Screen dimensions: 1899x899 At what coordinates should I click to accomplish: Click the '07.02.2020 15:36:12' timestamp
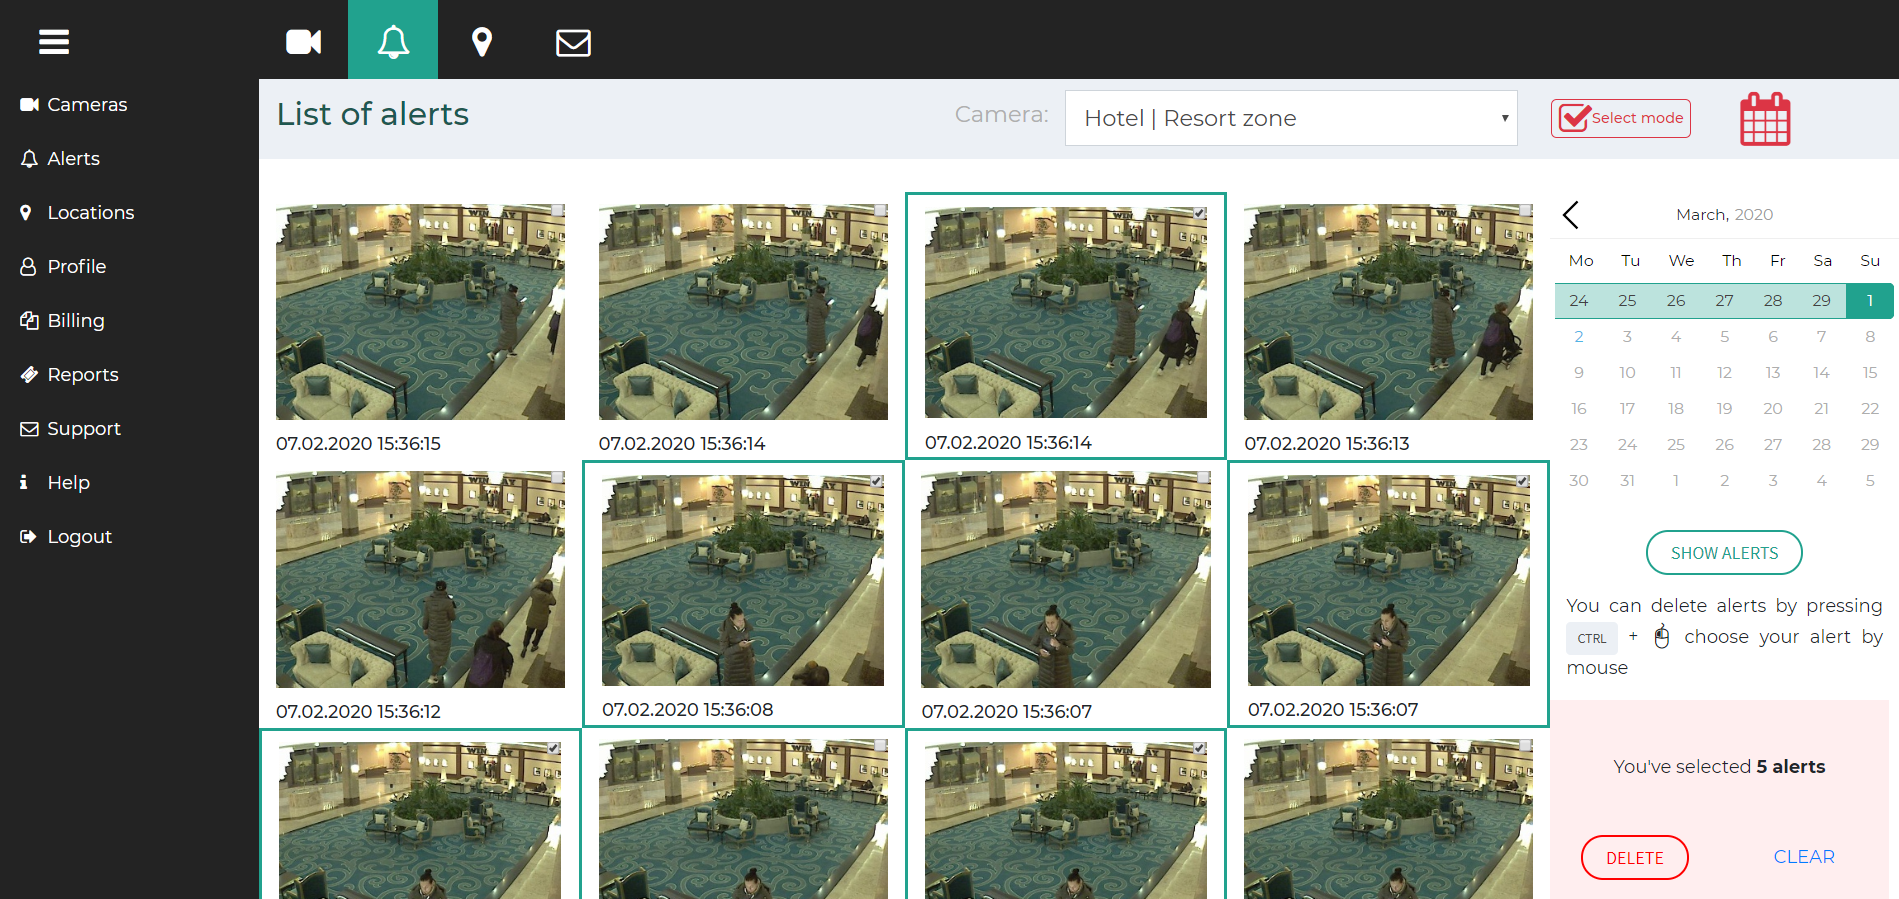(358, 711)
